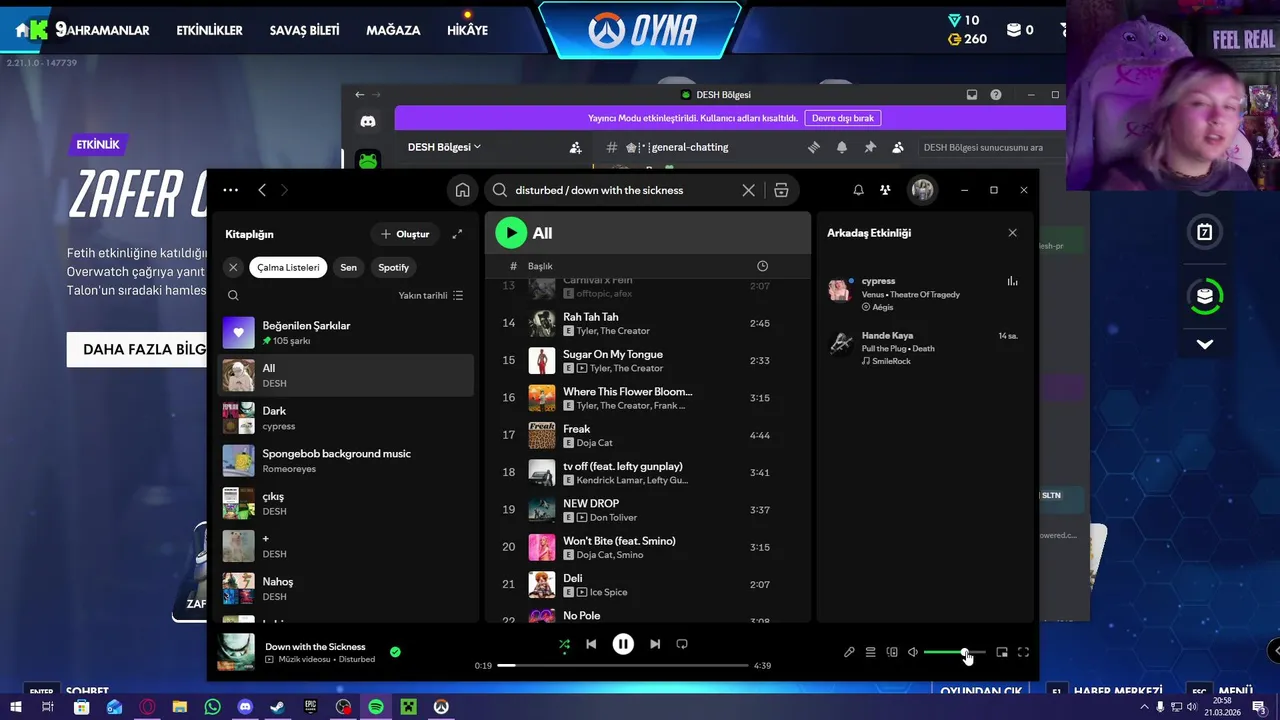Select the track Rah Tah Tah

click(x=647, y=323)
